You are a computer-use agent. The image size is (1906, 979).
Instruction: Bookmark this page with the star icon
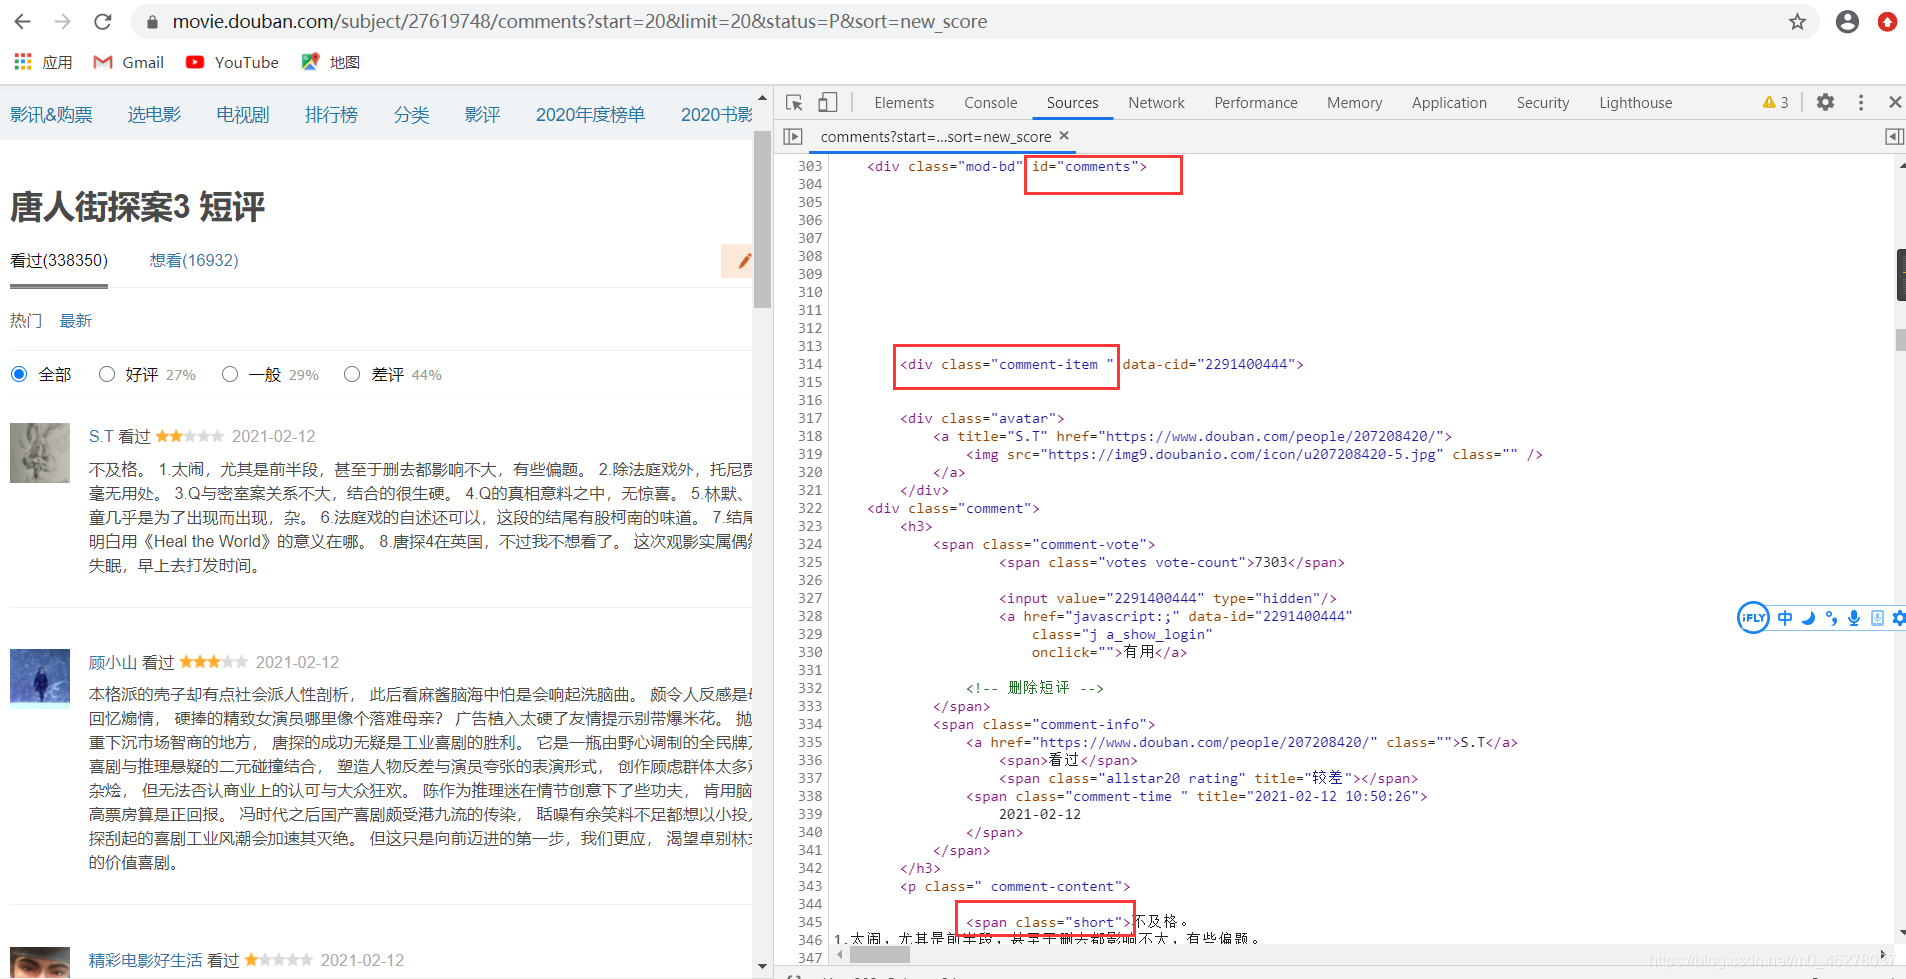(x=1797, y=21)
